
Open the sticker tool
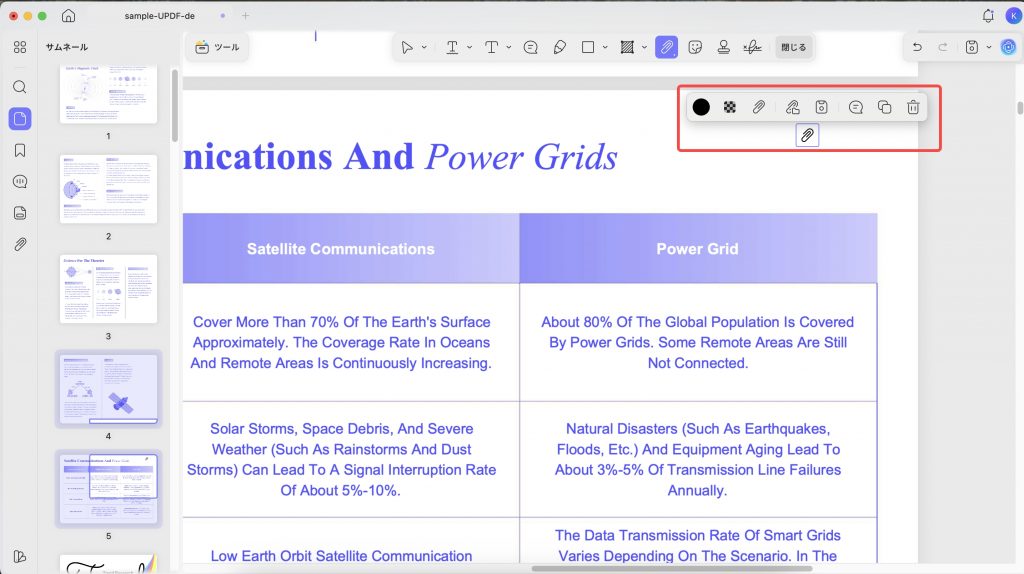[695, 47]
